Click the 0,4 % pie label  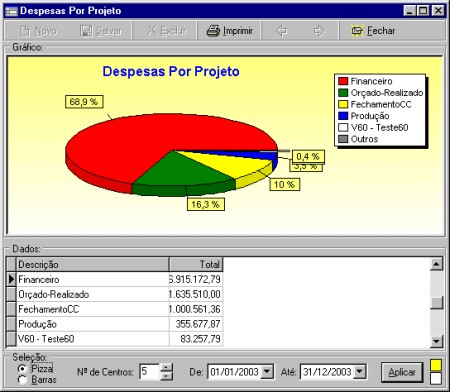[x=308, y=156]
